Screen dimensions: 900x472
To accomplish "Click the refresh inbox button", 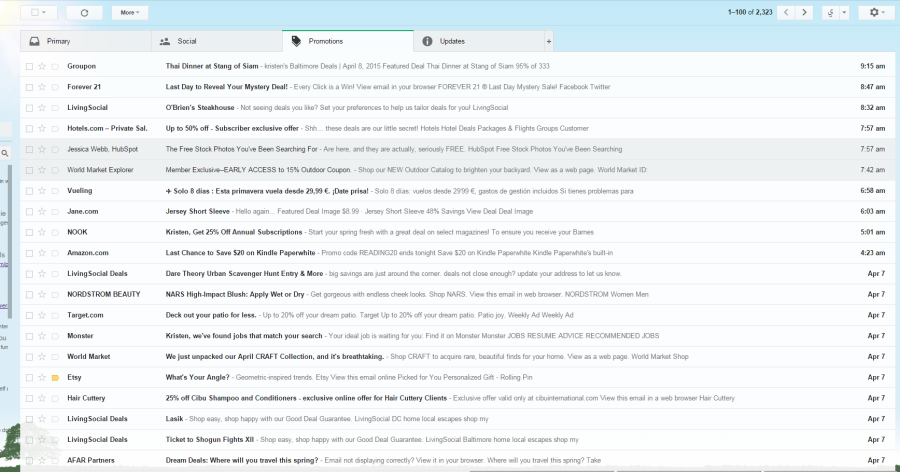I will [84, 13].
